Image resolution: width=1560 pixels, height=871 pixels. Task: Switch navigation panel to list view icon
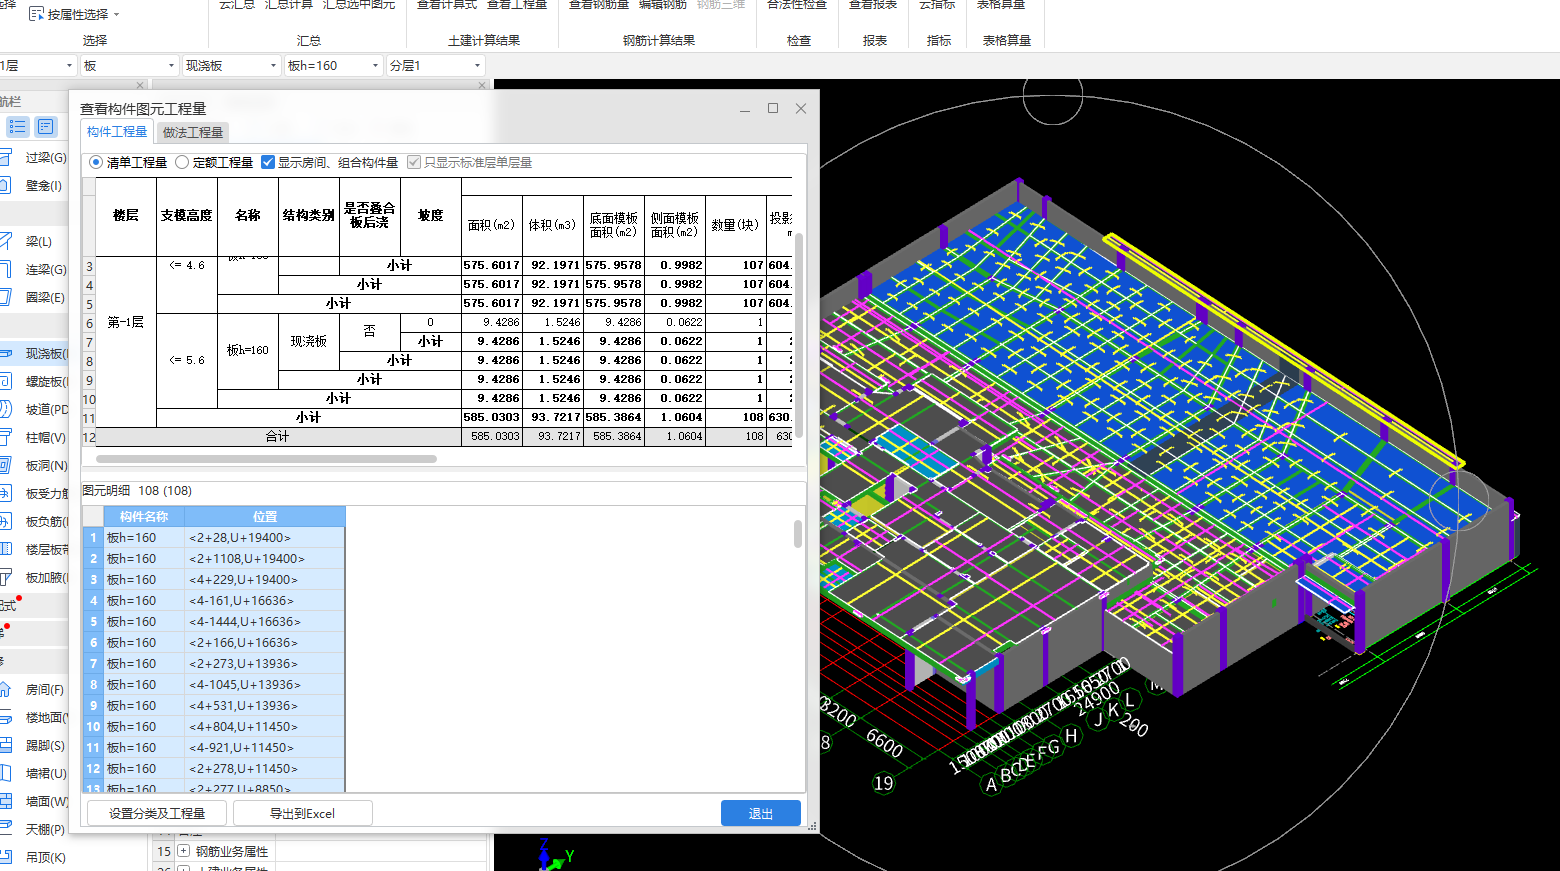18,126
